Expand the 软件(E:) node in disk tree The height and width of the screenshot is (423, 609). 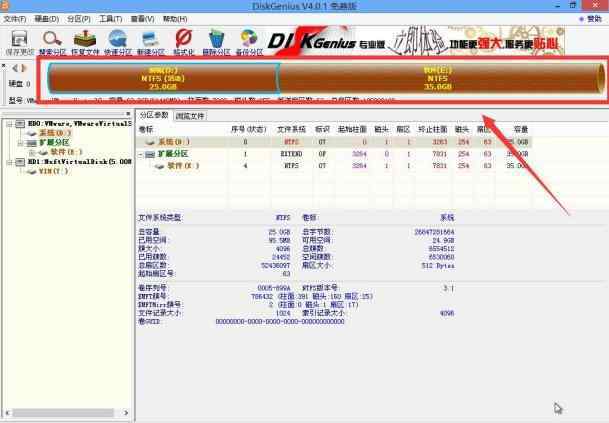(x=32, y=152)
